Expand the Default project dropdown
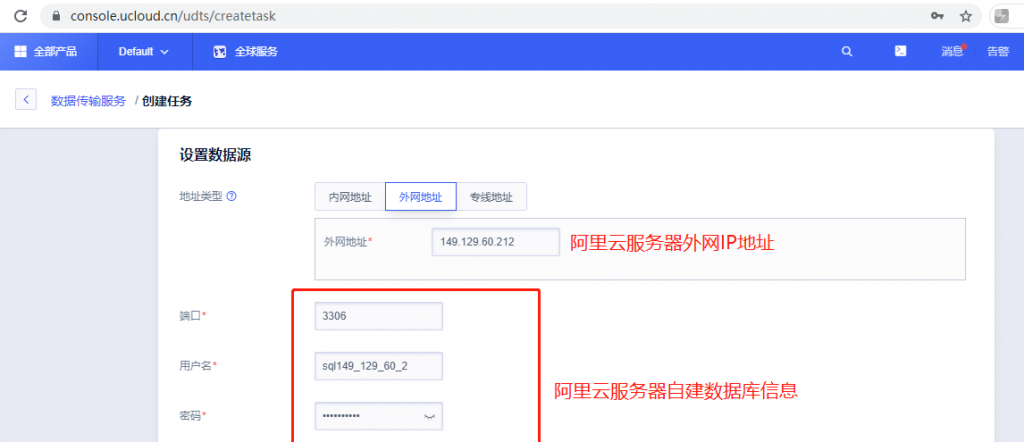Image resolution: width=1024 pixels, height=442 pixels. 144,52
